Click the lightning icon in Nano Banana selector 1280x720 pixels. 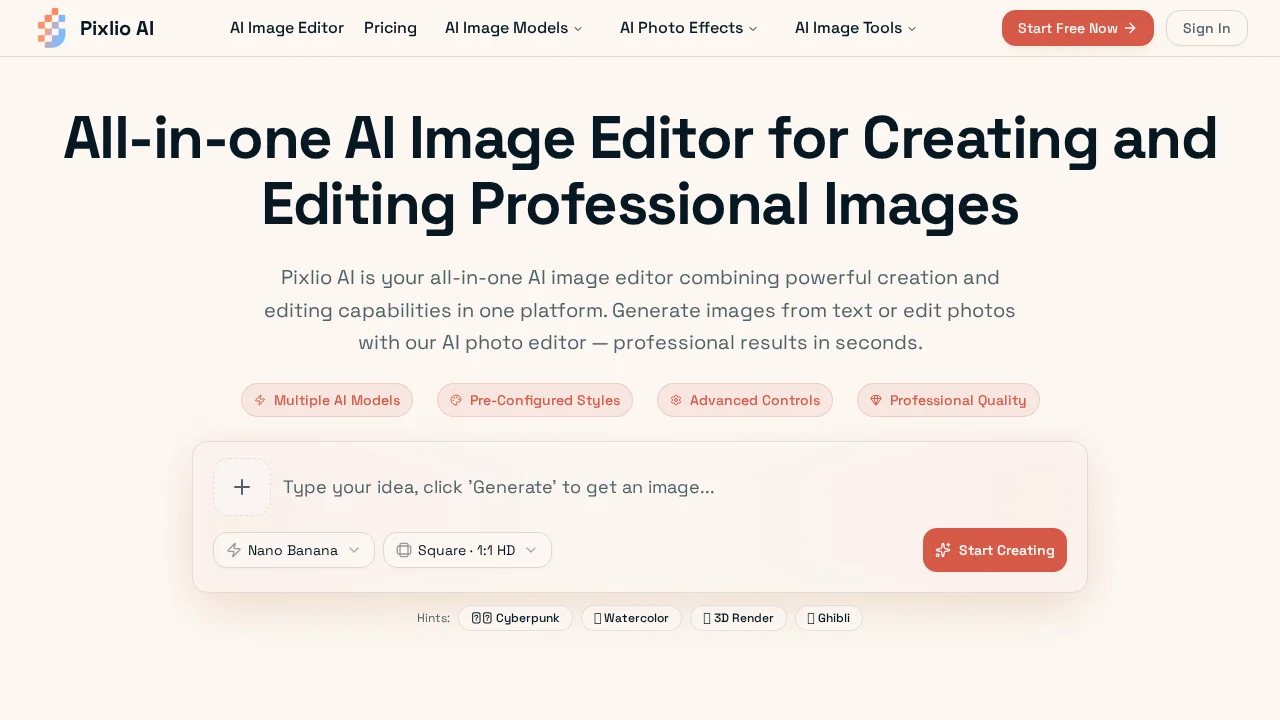(234, 550)
